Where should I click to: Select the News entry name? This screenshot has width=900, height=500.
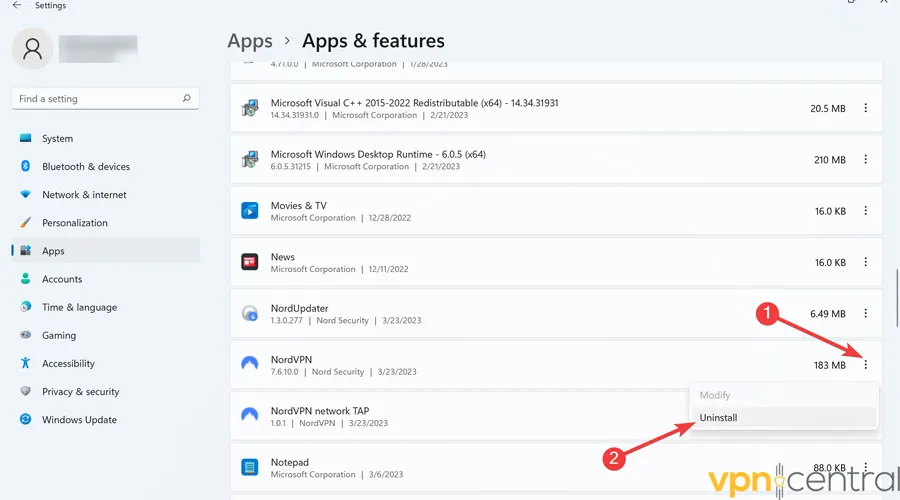click(282, 257)
